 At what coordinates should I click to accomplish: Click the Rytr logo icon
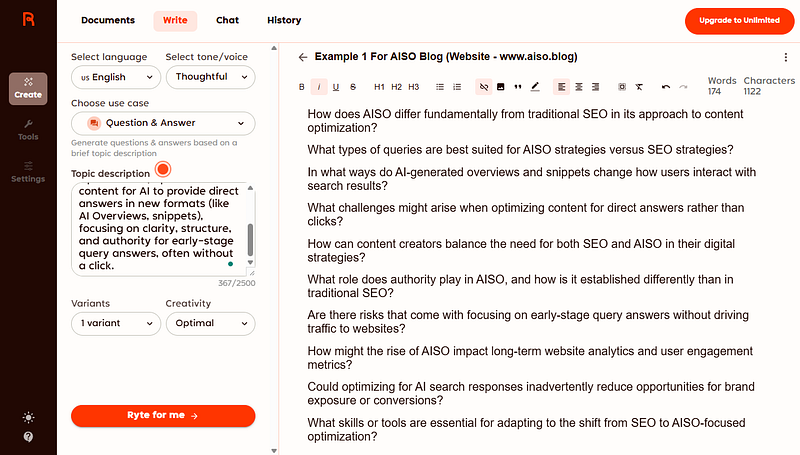pos(29,19)
